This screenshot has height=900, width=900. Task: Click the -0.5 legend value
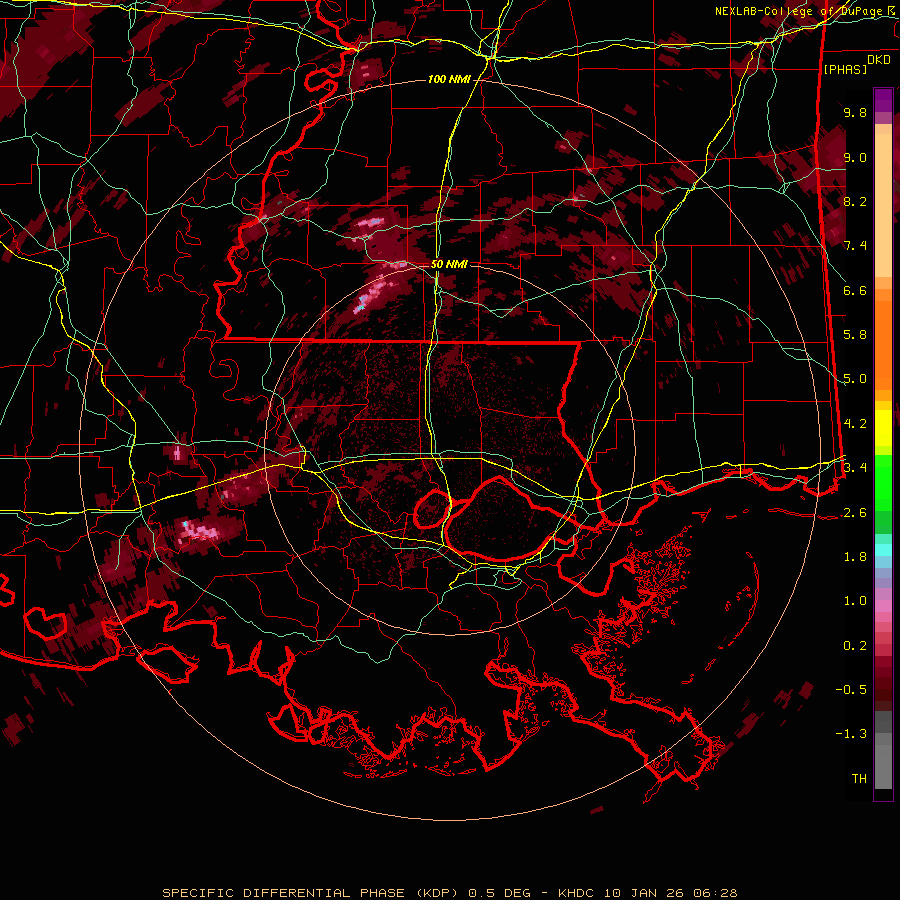(851, 689)
